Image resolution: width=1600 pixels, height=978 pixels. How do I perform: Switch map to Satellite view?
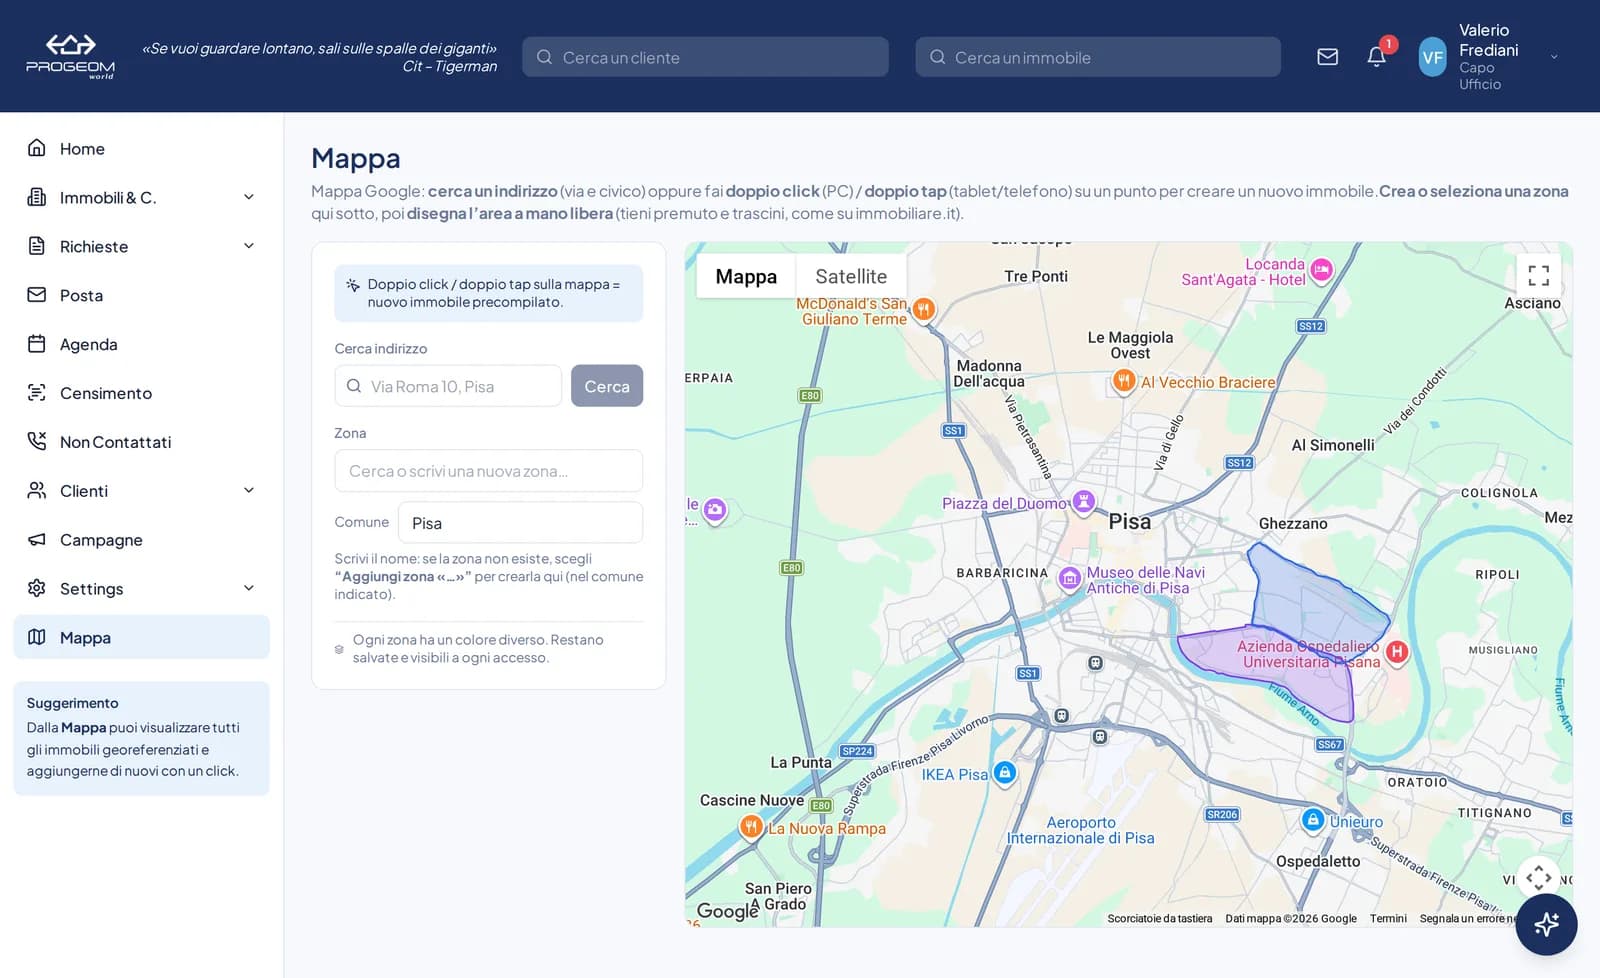[x=851, y=276]
